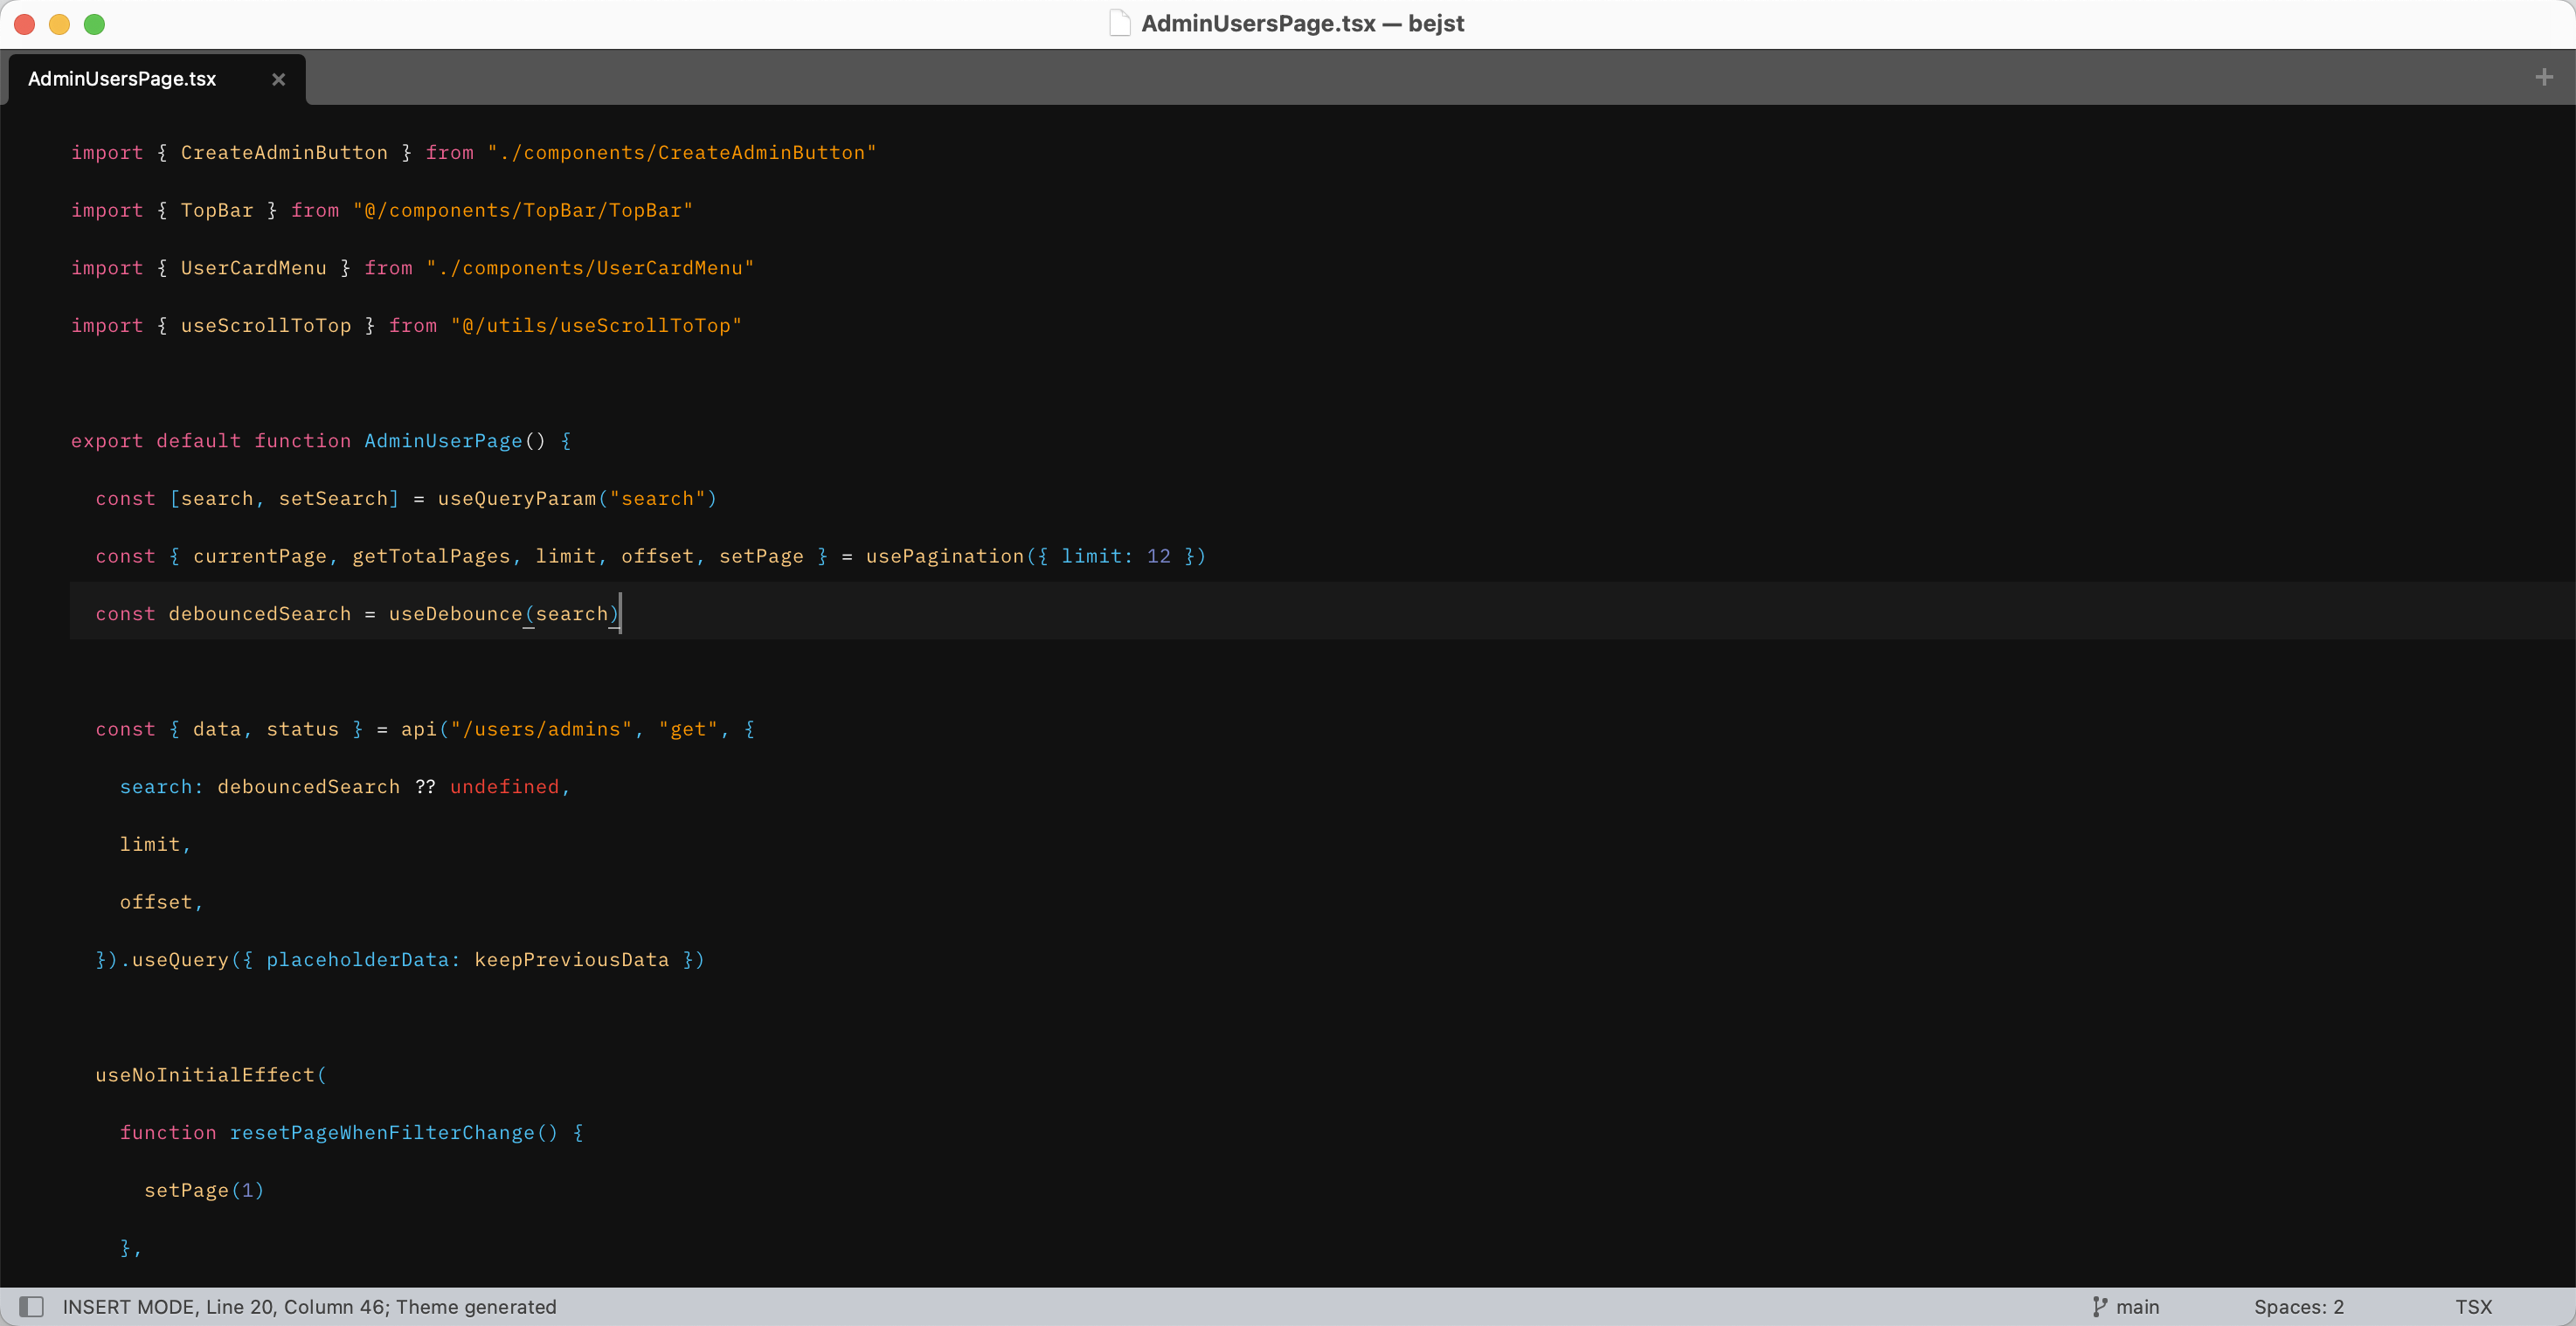Close the AdminUsersPage.tsx tab
The width and height of the screenshot is (2576, 1326).
pos(279,79)
